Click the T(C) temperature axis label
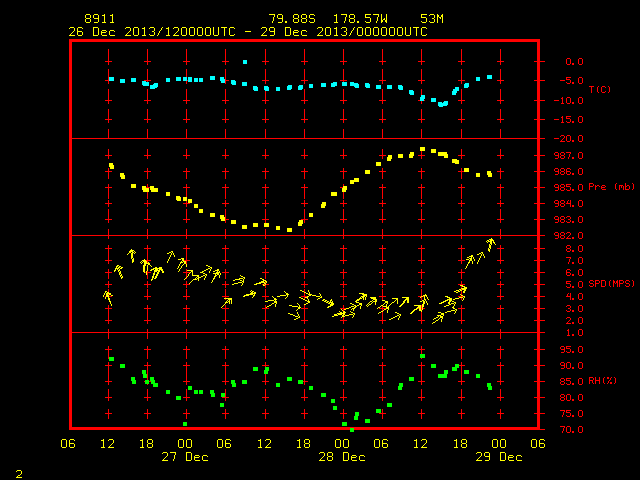 600,89
